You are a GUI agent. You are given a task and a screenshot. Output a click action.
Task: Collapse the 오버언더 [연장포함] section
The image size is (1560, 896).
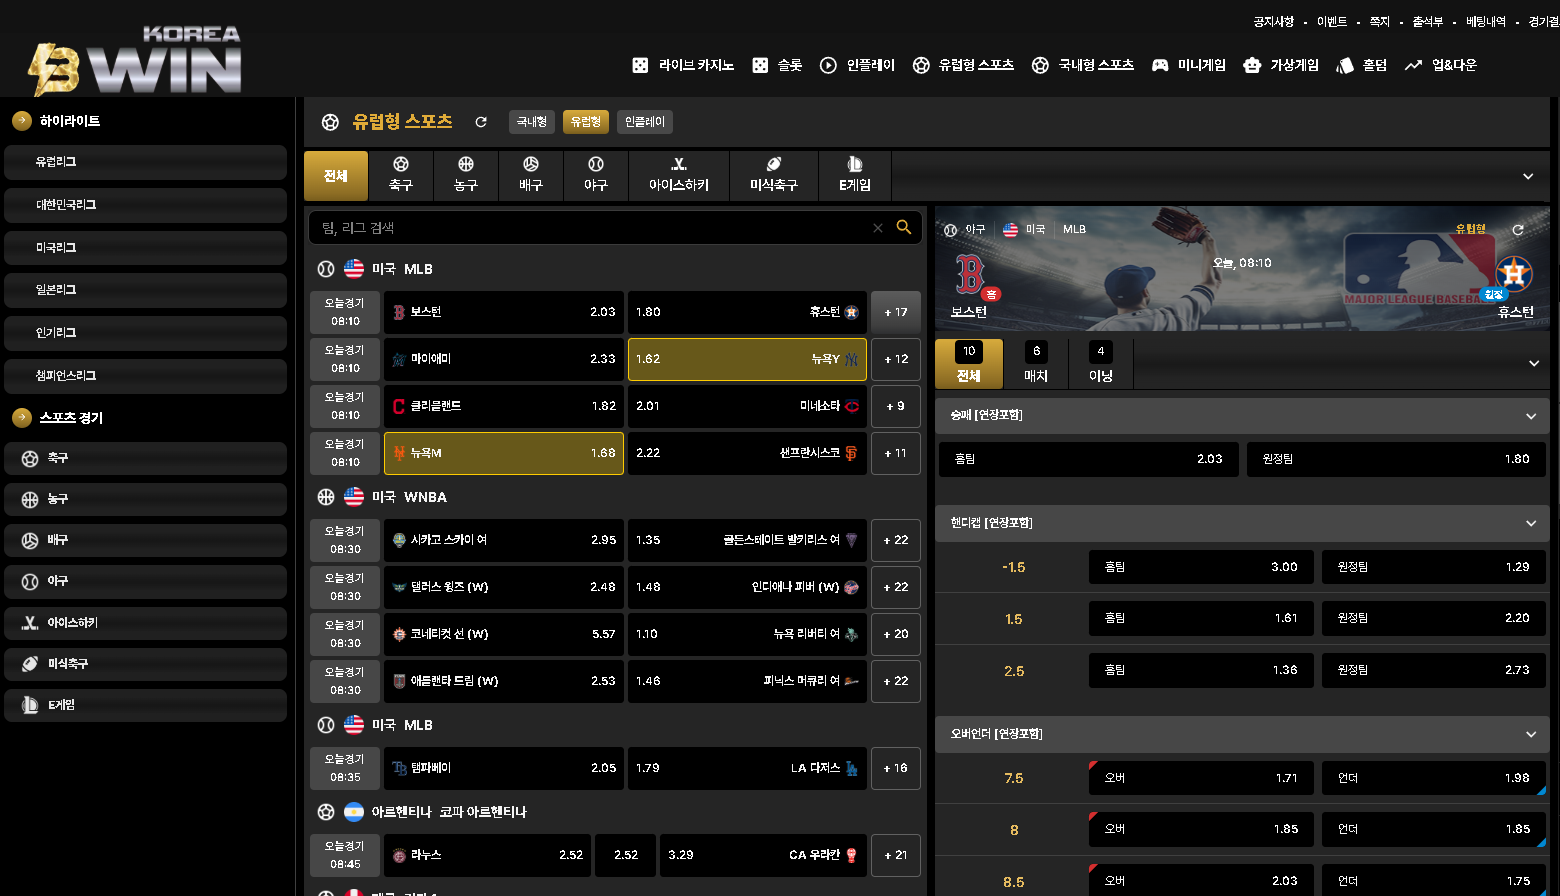1242,734
